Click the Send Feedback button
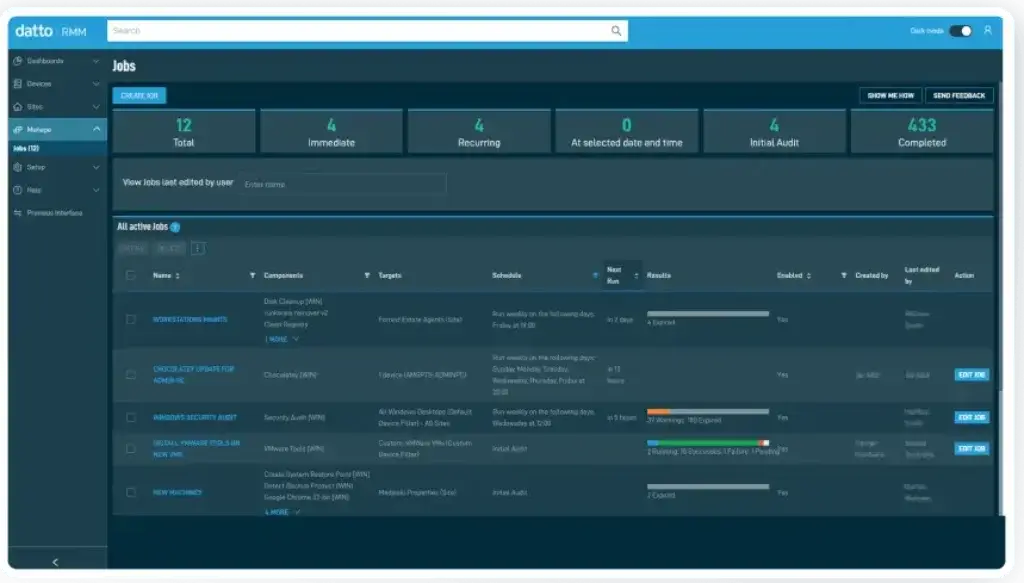The width and height of the screenshot is (1024, 583). 959,95
